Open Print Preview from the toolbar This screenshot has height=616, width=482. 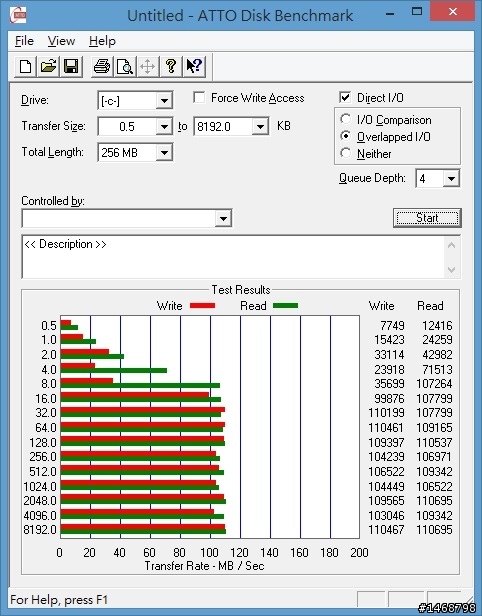coord(125,66)
